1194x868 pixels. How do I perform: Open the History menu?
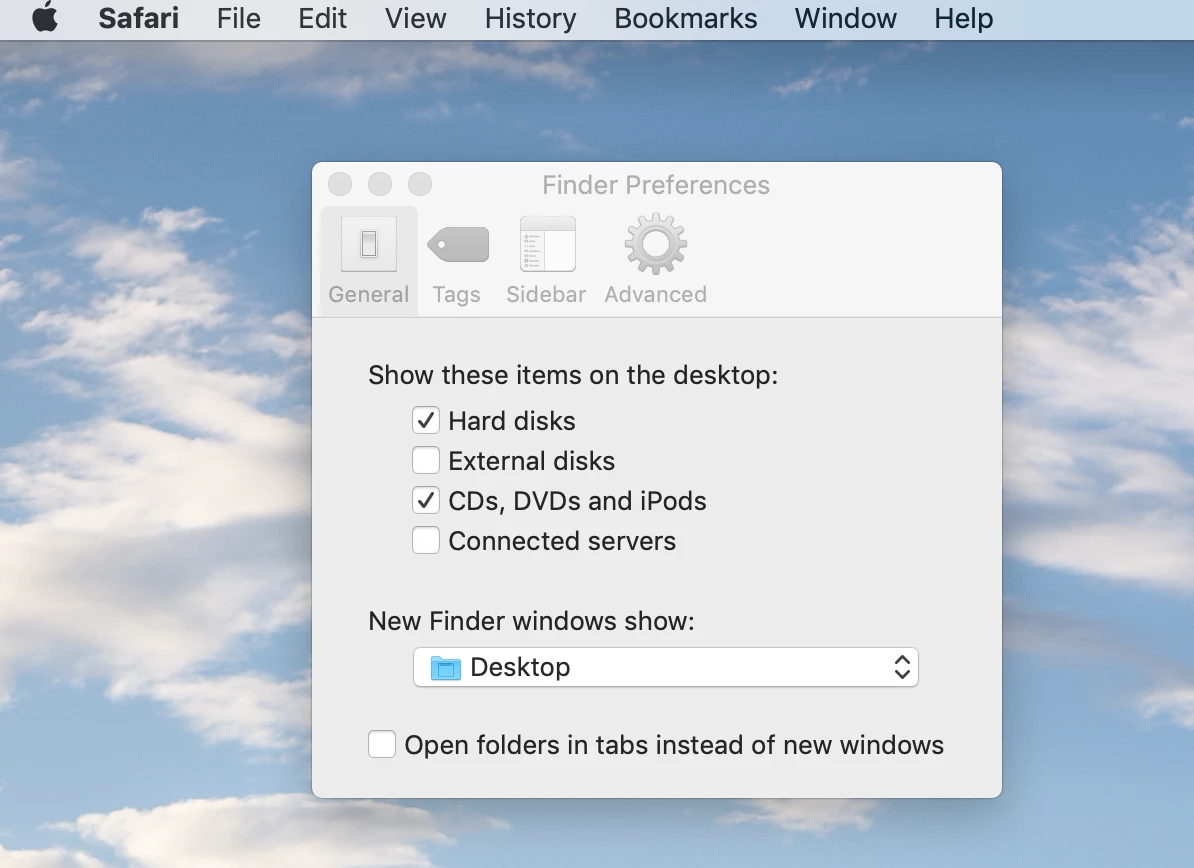pyautogui.click(x=530, y=18)
